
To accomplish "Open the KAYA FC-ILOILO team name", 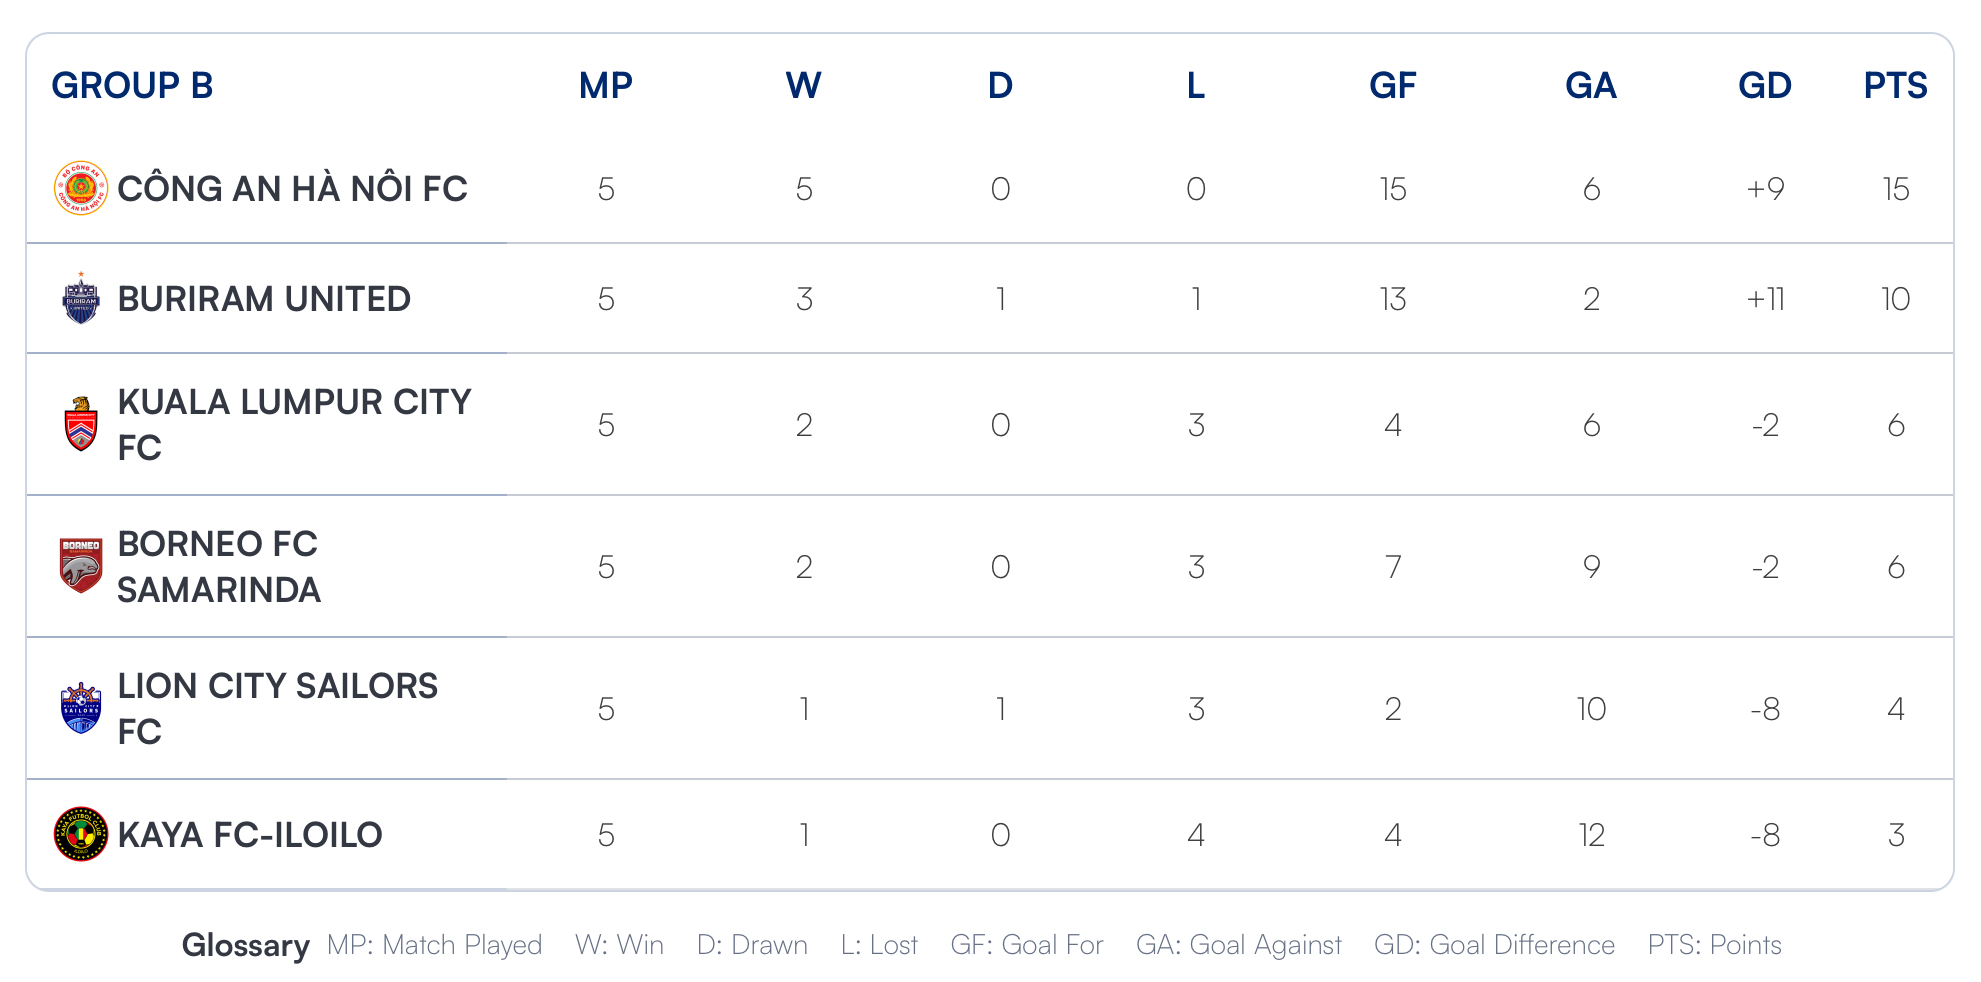I will coord(250,834).
